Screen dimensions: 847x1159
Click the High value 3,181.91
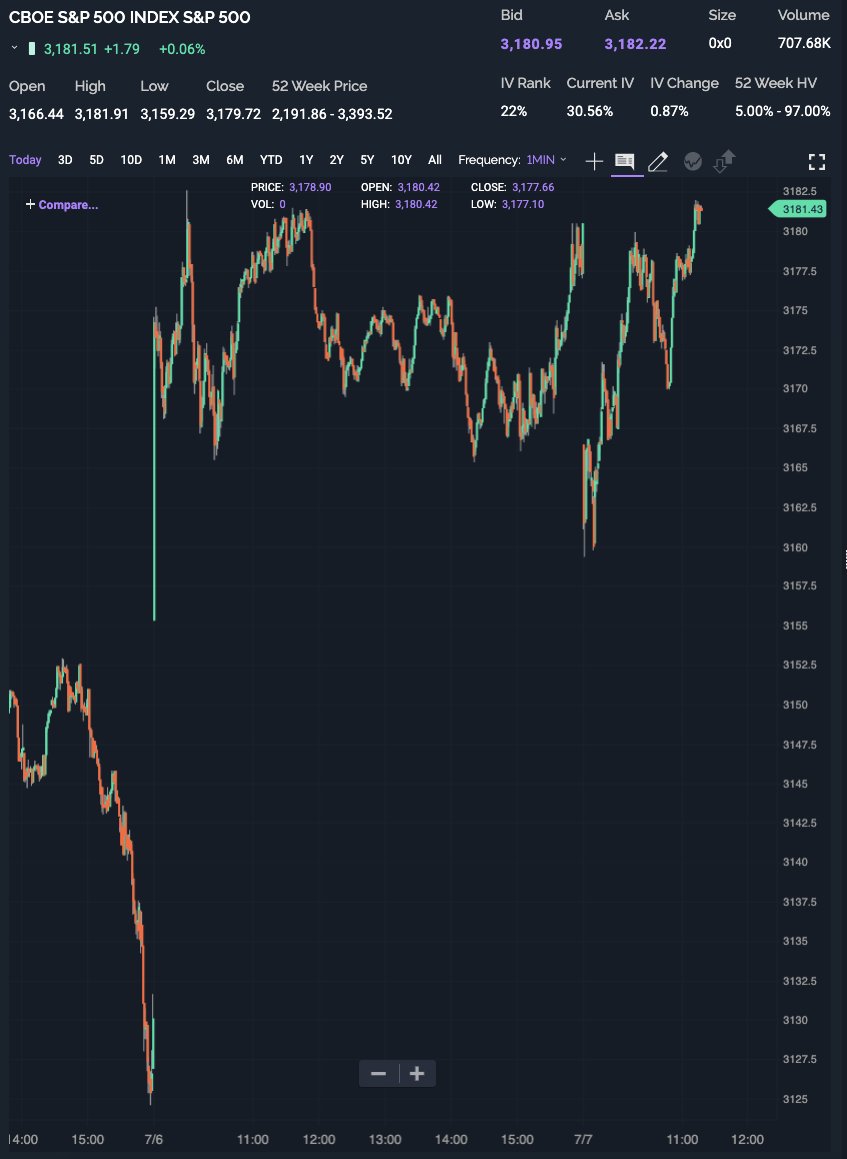pos(102,114)
